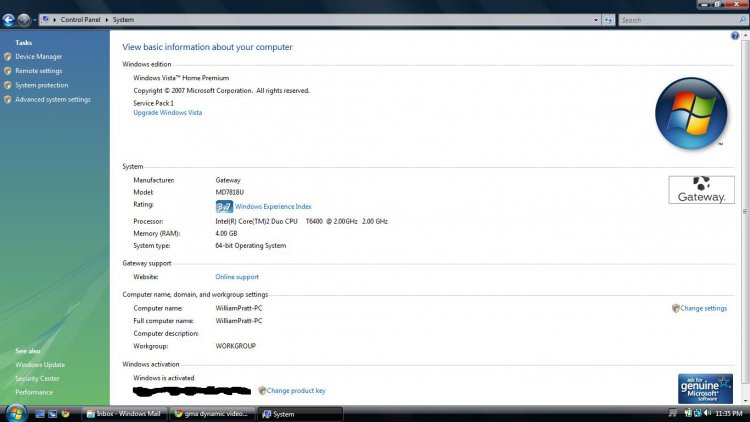Click the Windows Experience Index score badge

(x=224, y=206)
